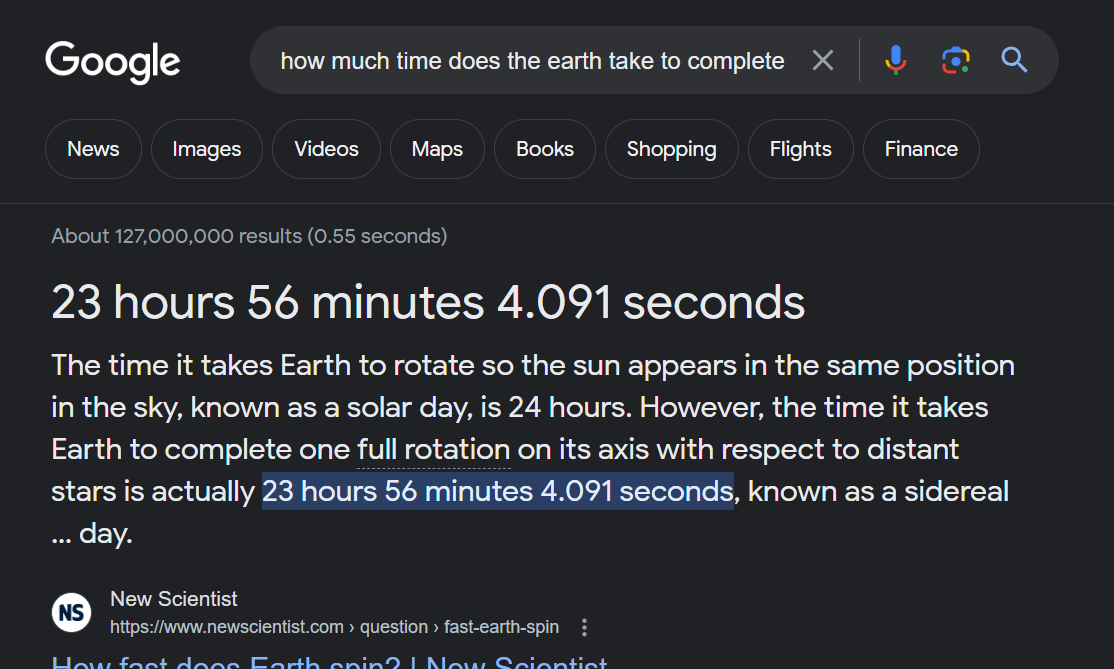Click the New Scientist NS favicon
This screenshot has width=1114, height=669.
[x=72, y=612]
